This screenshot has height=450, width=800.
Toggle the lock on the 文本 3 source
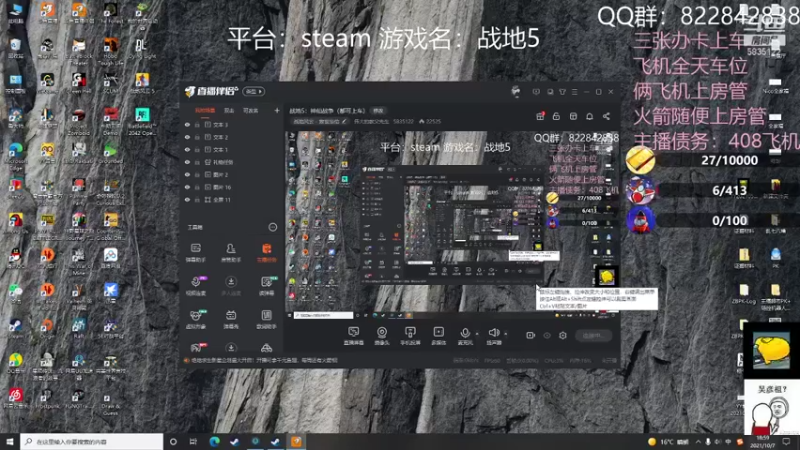pyautogui.click(x=197, y=124)
